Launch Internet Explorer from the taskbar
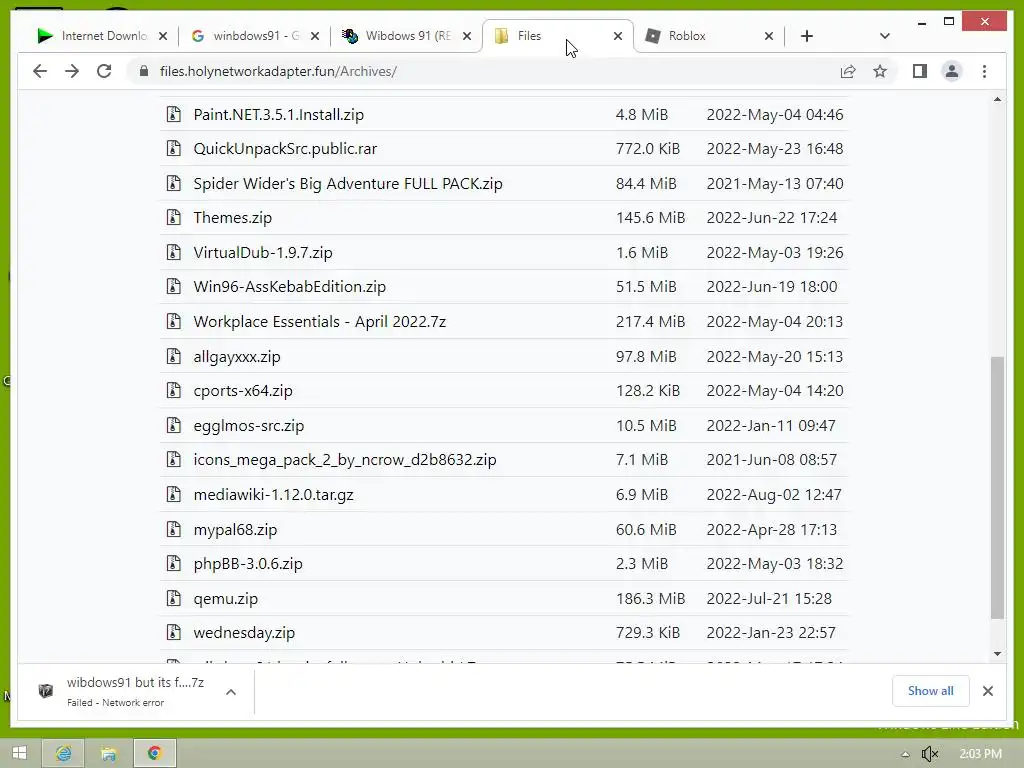1024x768 pixels. 63,753
